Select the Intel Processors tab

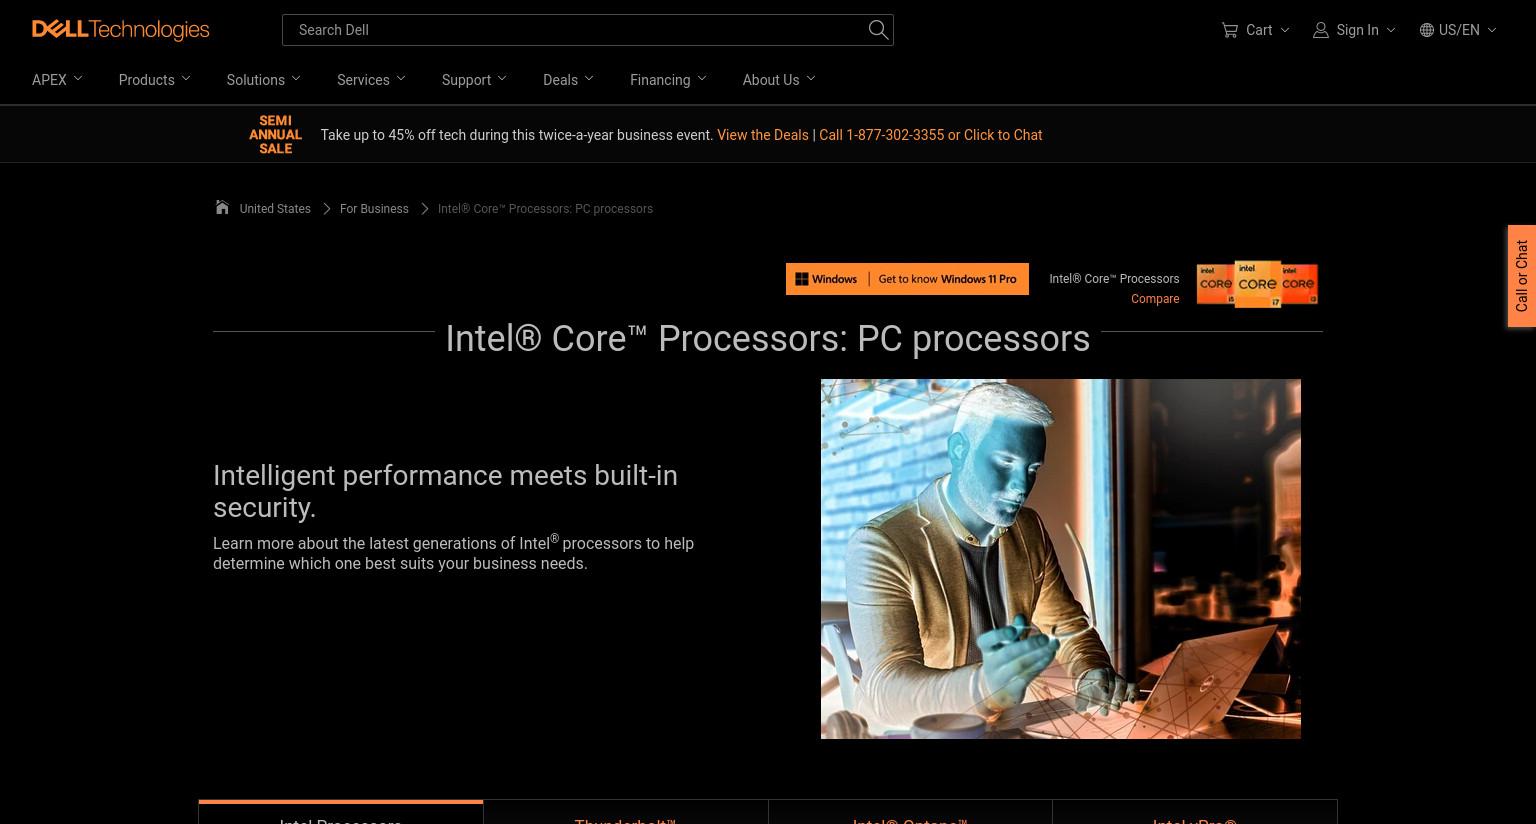coord(341,812)
